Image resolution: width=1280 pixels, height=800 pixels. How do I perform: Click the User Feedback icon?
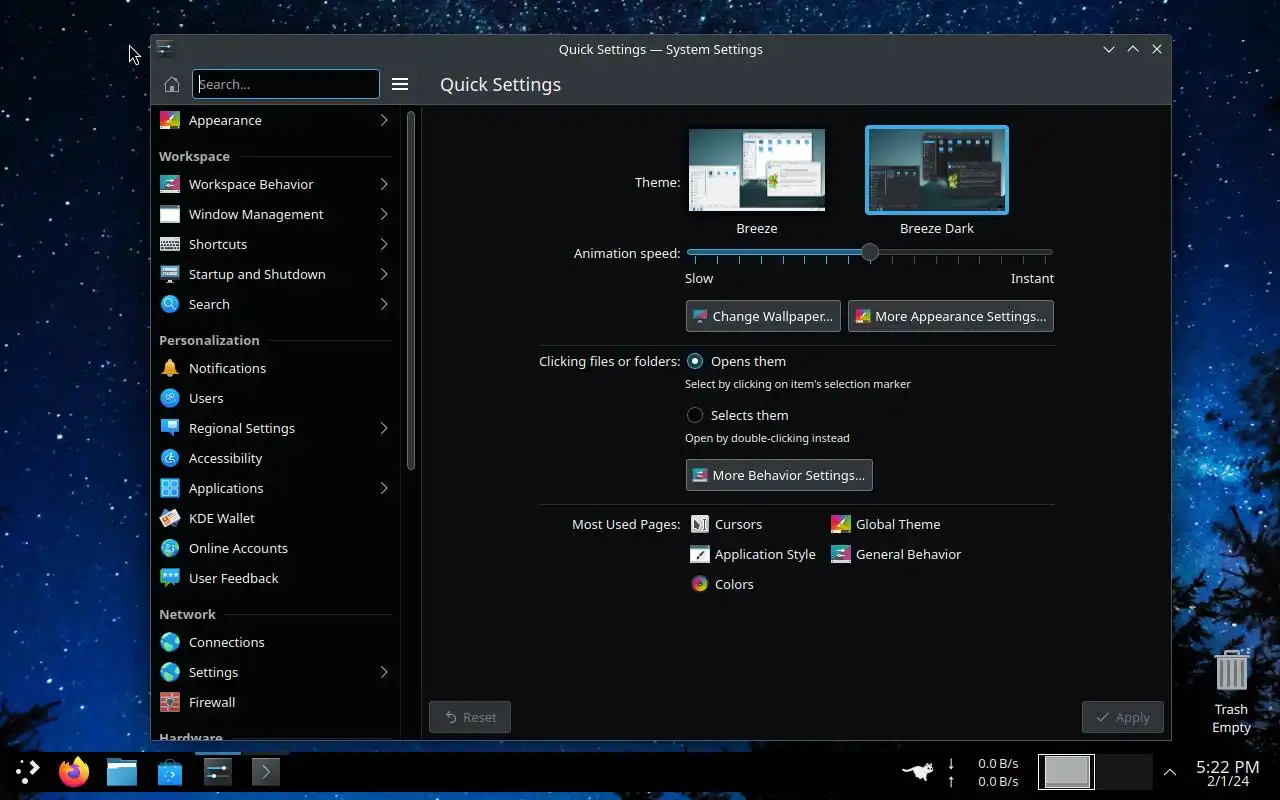pyautogui.click(x=170, y=578)
